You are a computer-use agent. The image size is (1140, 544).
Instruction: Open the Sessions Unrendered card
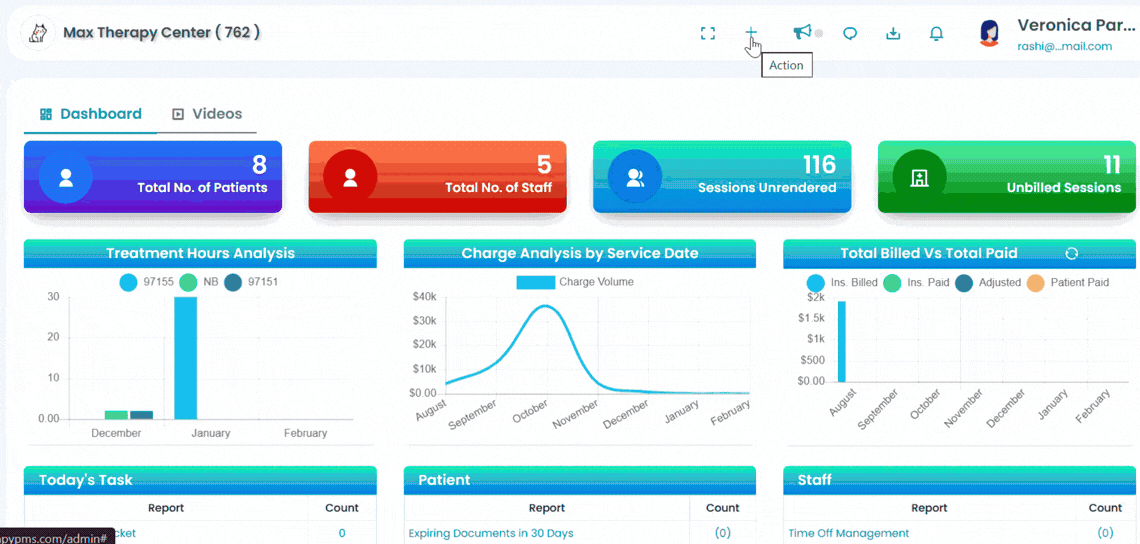point(722,177)
